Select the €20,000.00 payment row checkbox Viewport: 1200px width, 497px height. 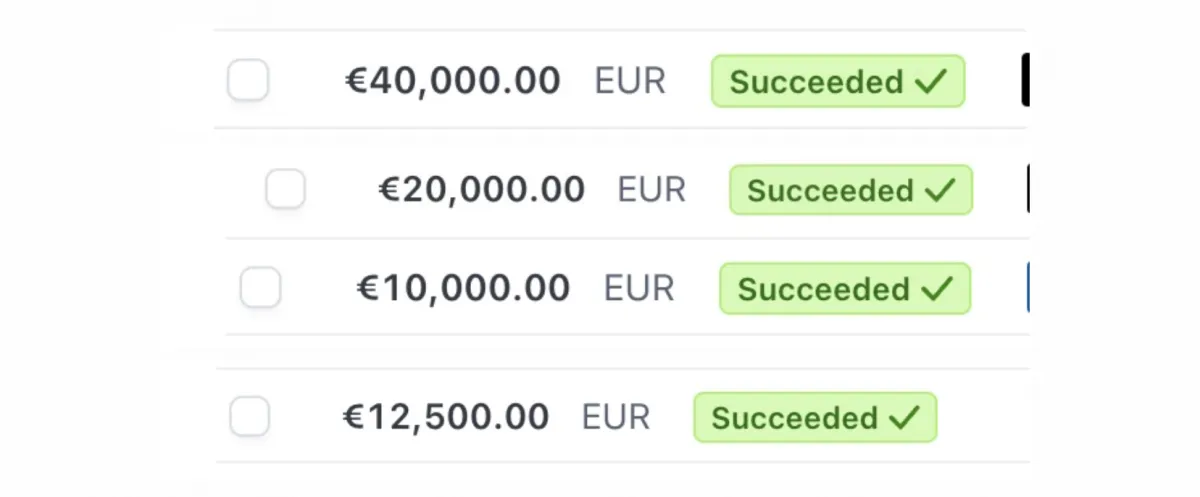[x=285, y=189]
